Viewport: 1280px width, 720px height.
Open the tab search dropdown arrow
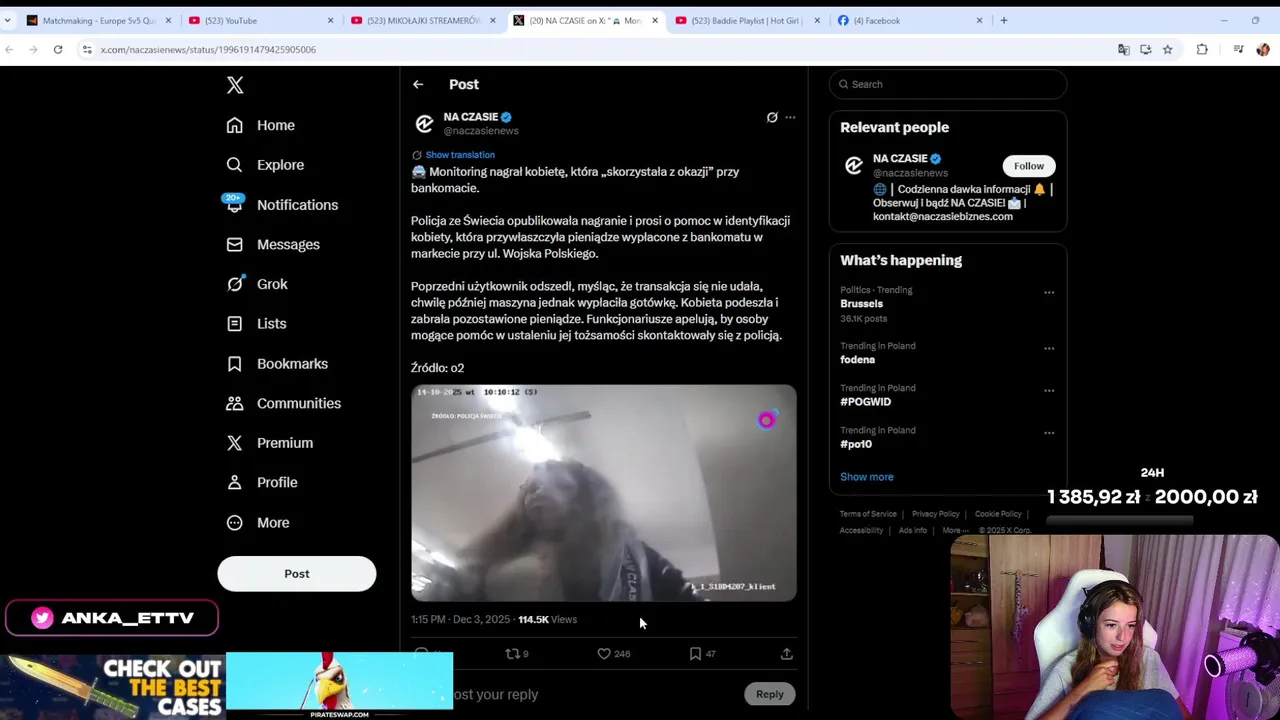[7, 20]
